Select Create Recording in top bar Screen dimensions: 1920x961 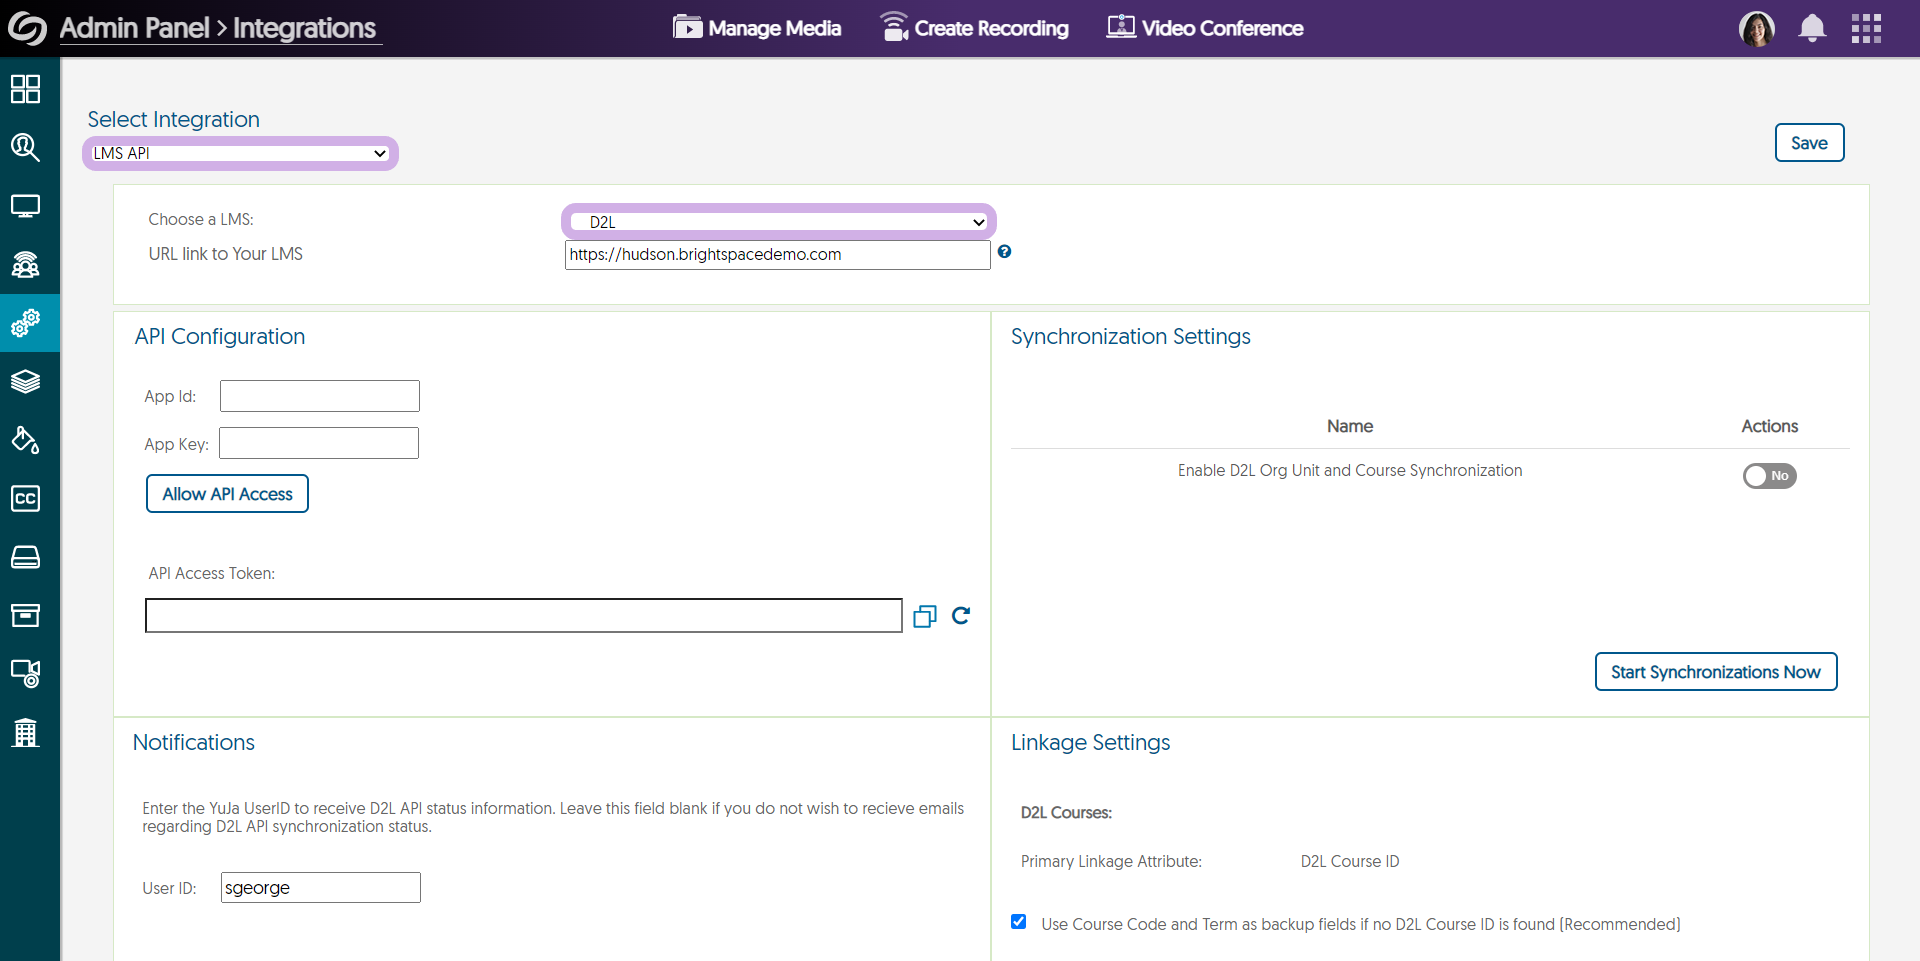pos(974,28)
